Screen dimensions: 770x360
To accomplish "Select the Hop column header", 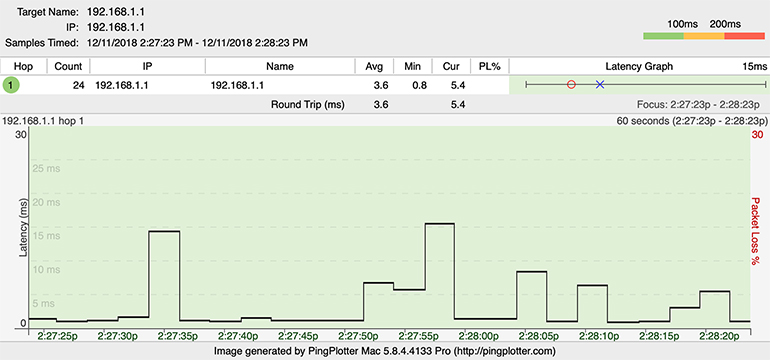I will click(x=24, y=66).
